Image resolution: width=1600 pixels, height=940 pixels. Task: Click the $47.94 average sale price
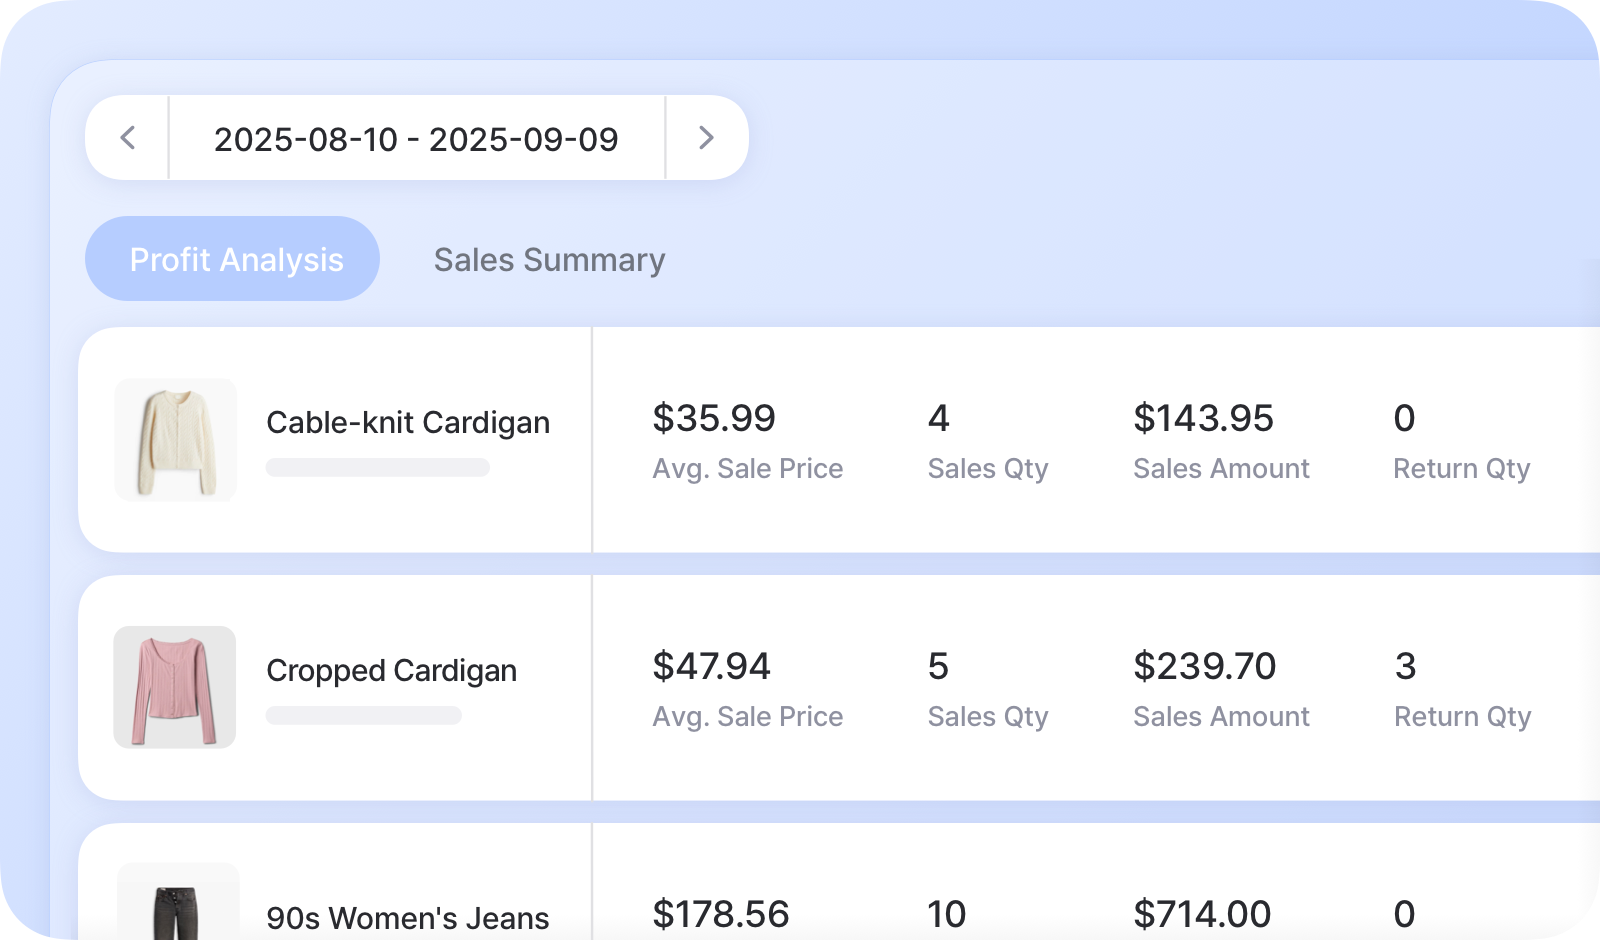tap(711, 666)
